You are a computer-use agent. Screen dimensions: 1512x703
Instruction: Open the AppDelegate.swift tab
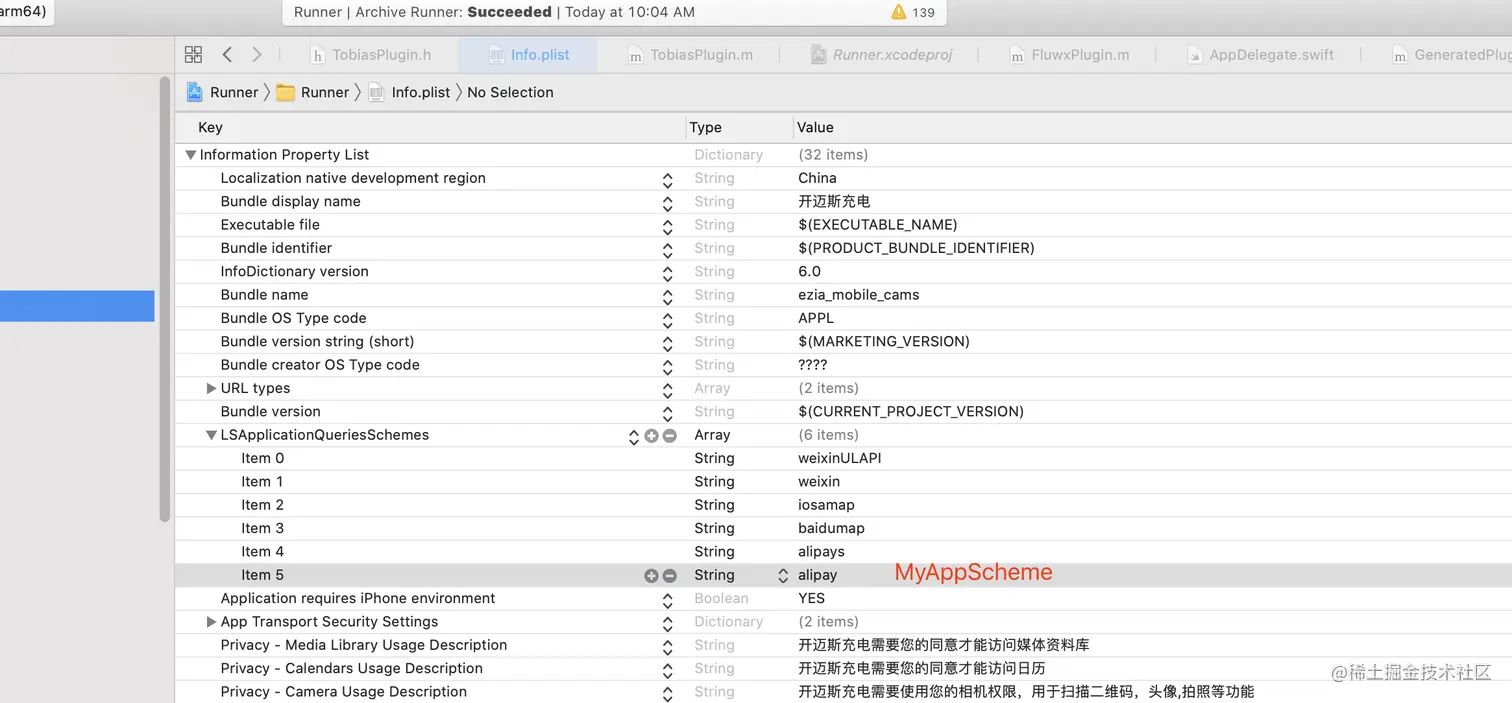point(1260,55)
